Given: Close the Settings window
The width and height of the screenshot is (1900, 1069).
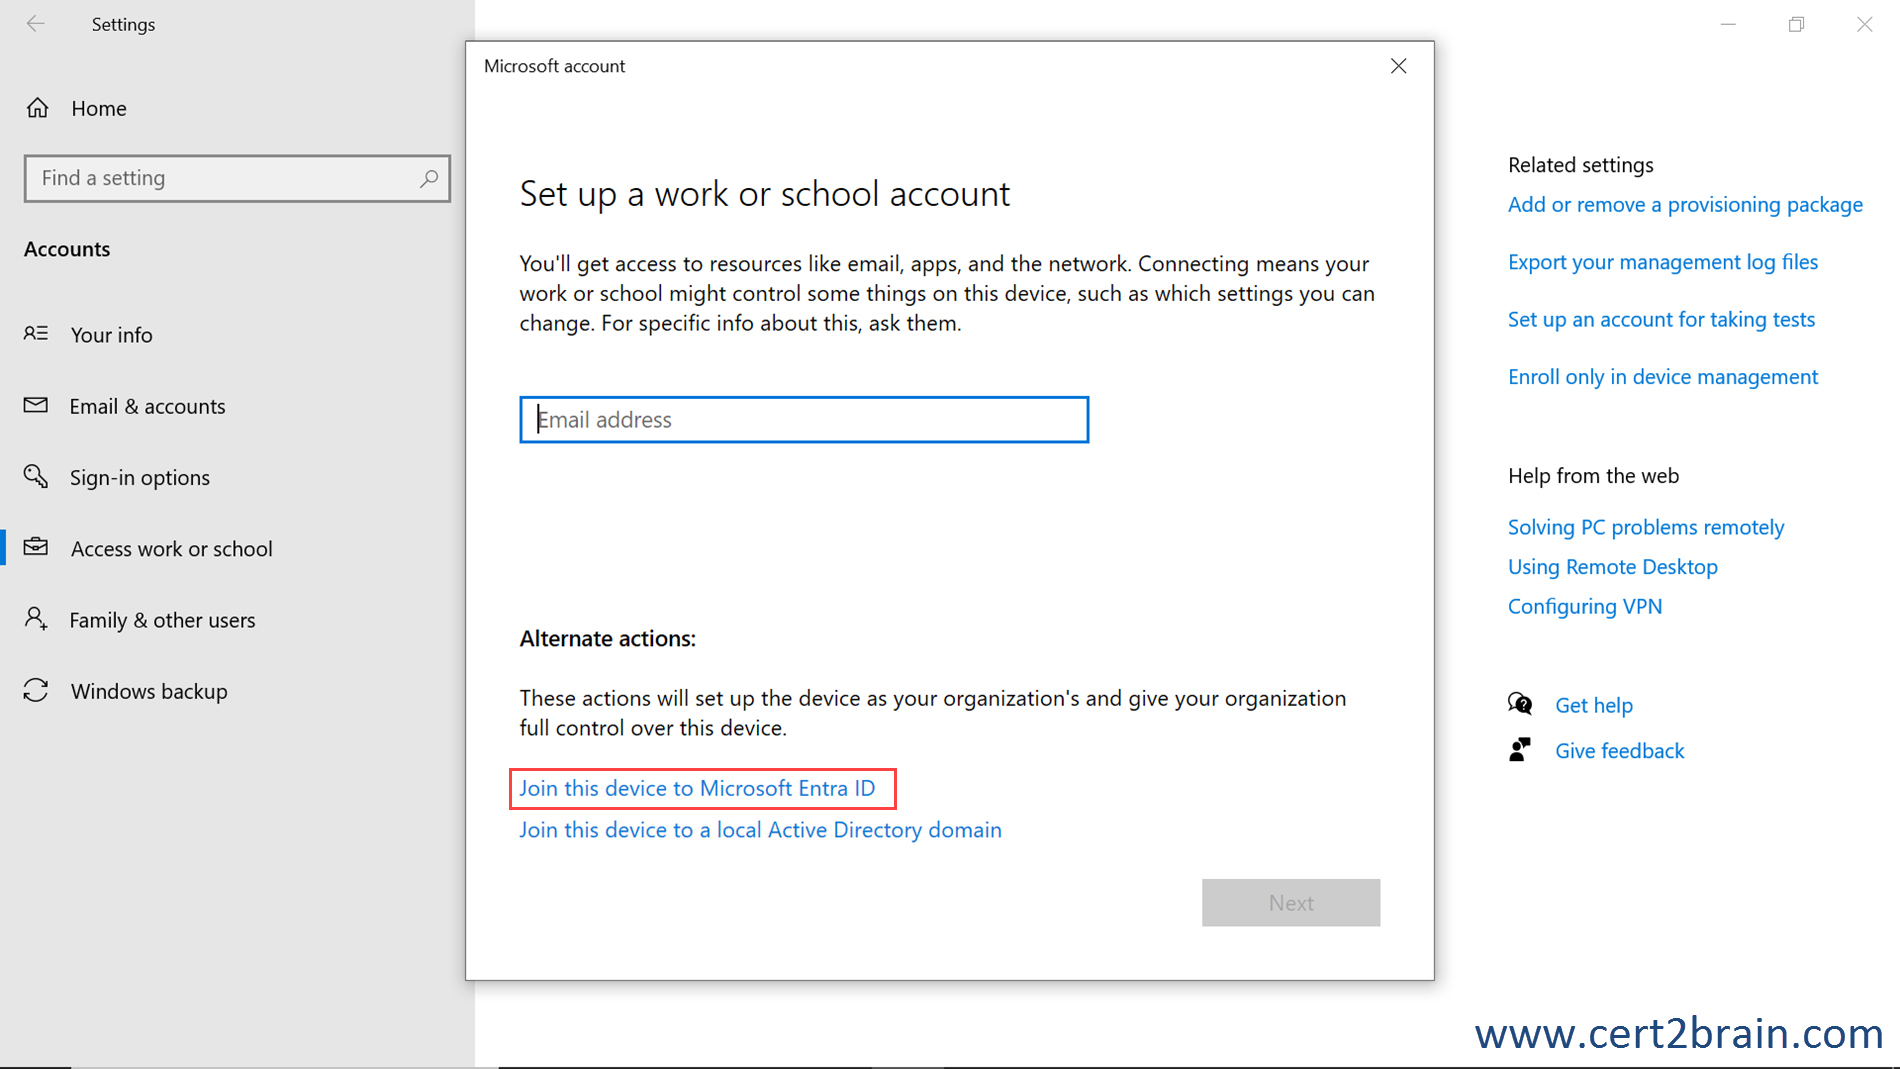Looking at the screenshot, I should (1864, 24).
